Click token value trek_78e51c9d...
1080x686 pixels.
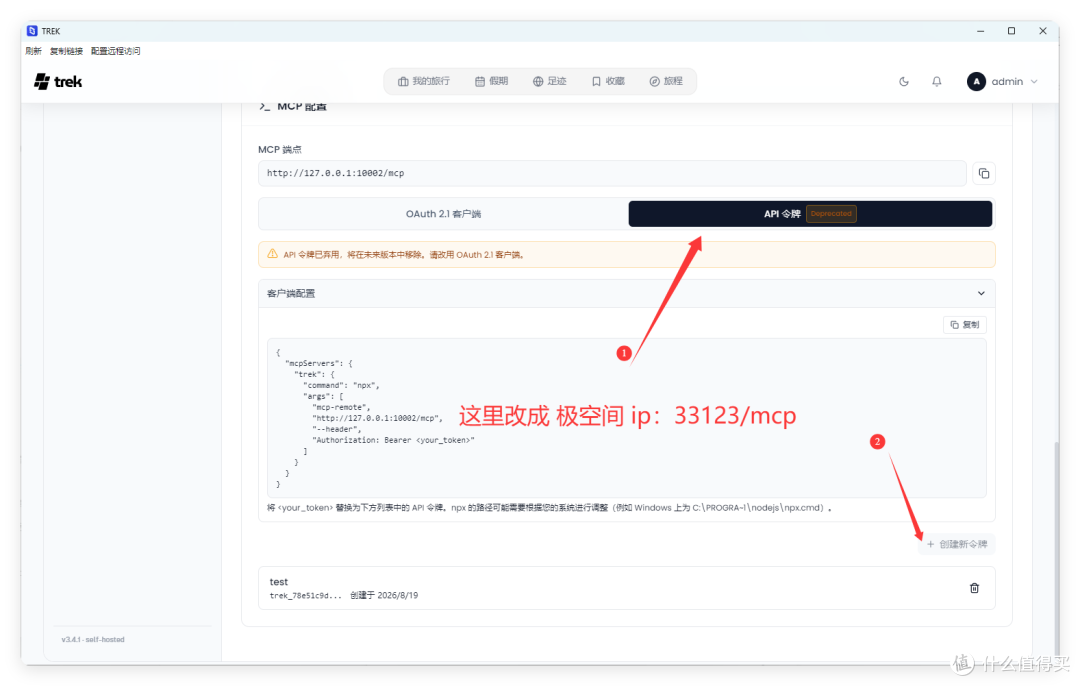305,596
